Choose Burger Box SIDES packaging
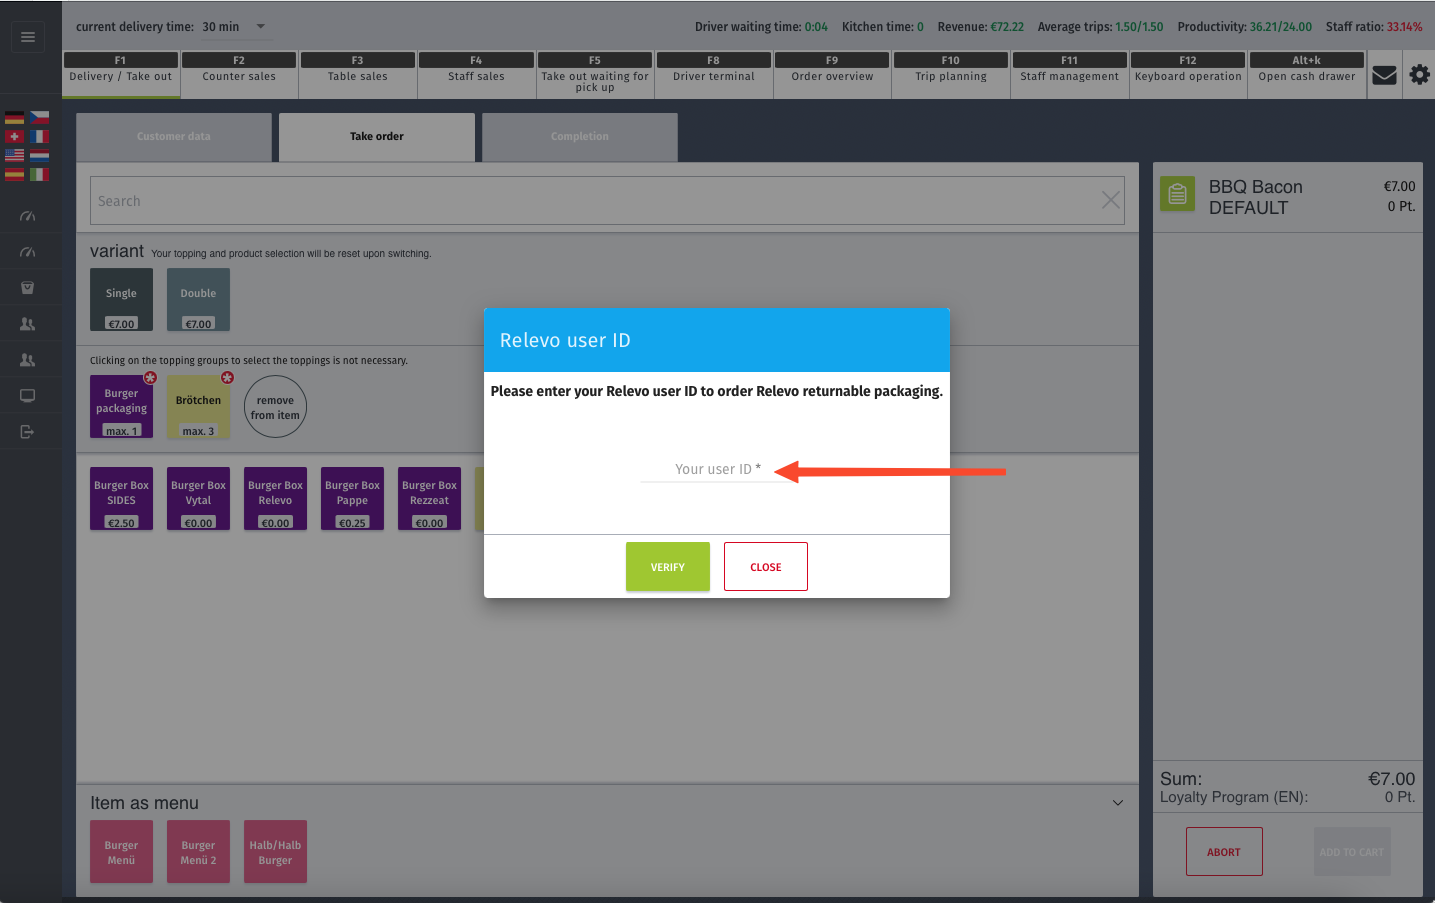1435x903 pixels. [121, 498]
